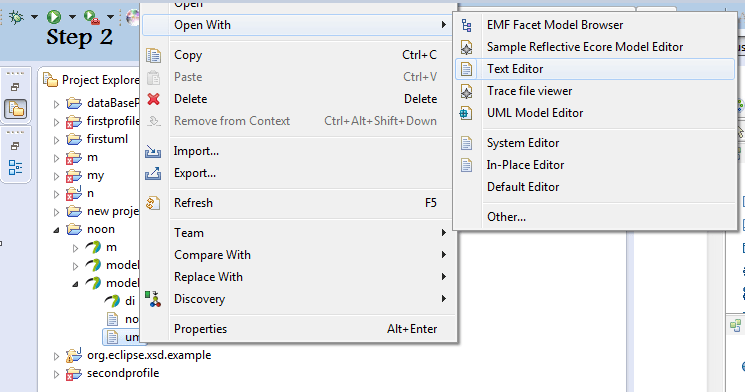Image resolution: width=745 pixels, height=392 pixels.
Task: Click the Copy pages icon
Action: (153, 55)
